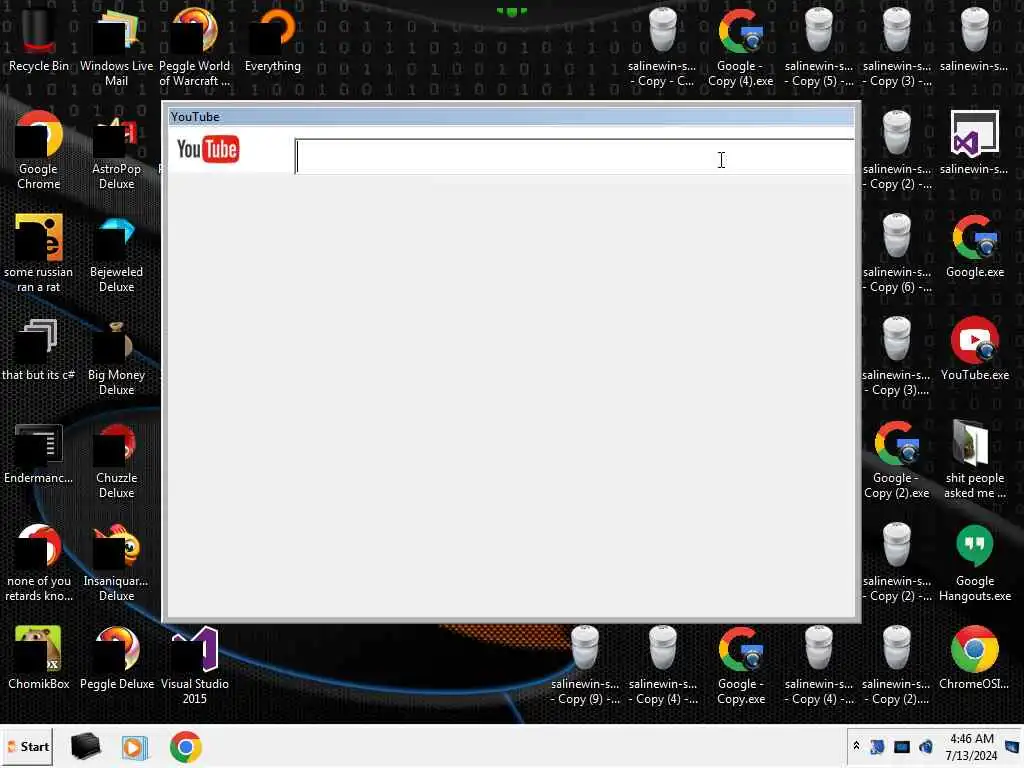
Task: Select Insaniquar... Deluxe desktop icon
Action: click(116, 562)
